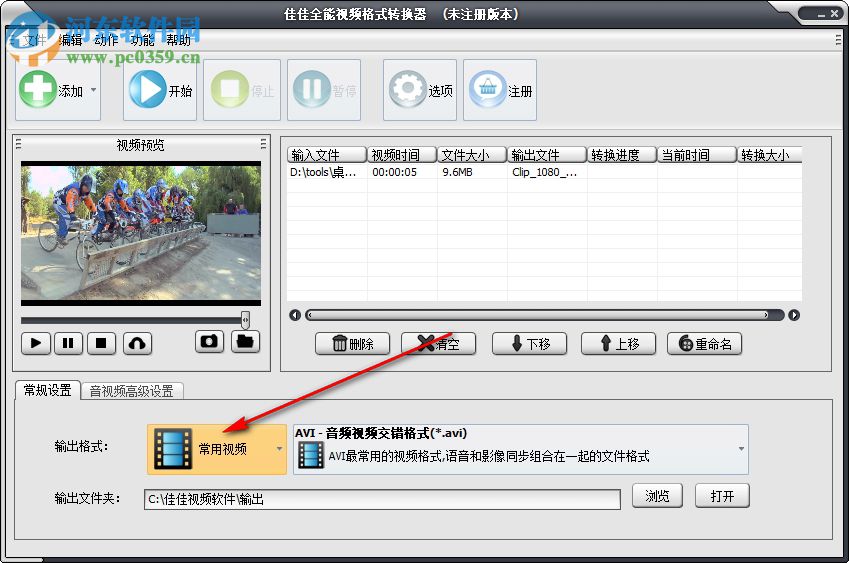Screen dimensions: 849x563
Task: Click the preview panel right grip icon
Action: coord(263,144)
